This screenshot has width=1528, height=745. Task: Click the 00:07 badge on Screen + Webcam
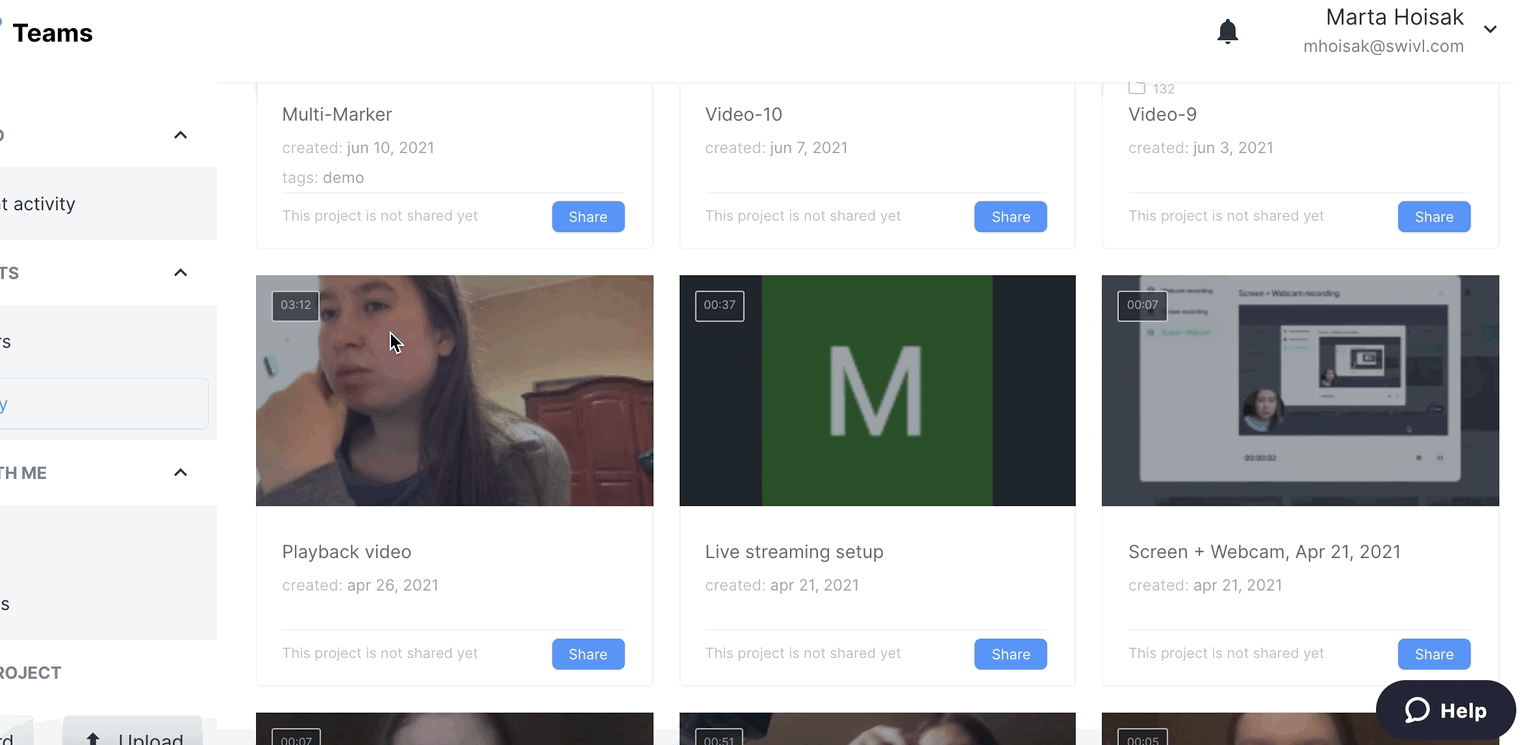[1142, 305]
